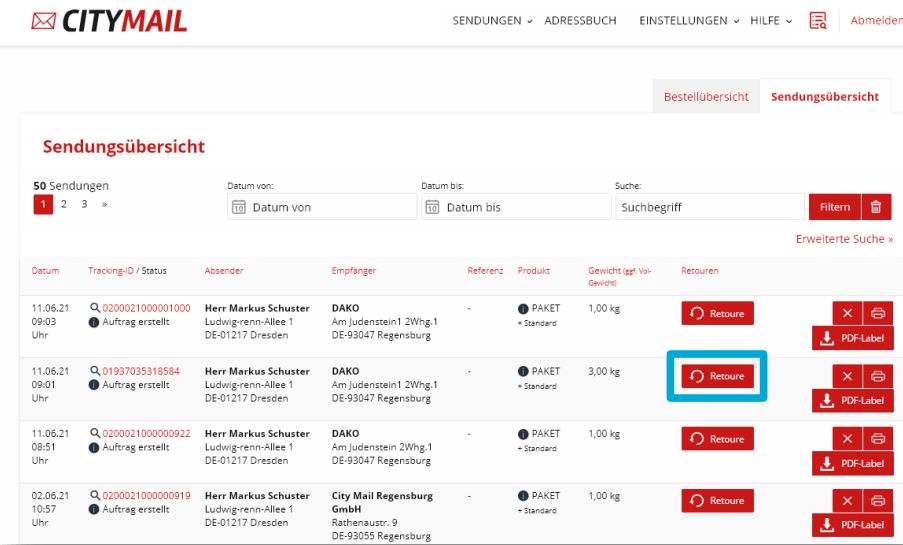Open the Sendungen dropdown menu
Screen dimensions: 903x545
click(492, 21)
